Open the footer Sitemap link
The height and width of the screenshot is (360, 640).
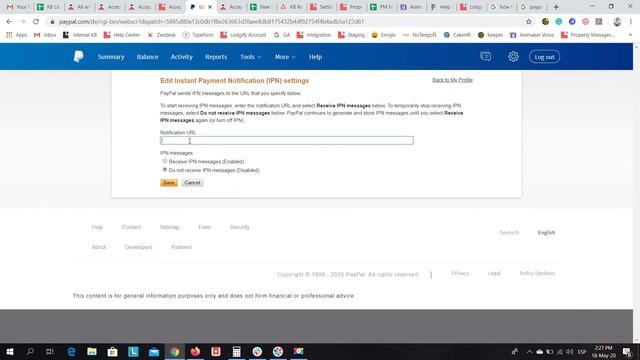(x=169, y=227)
